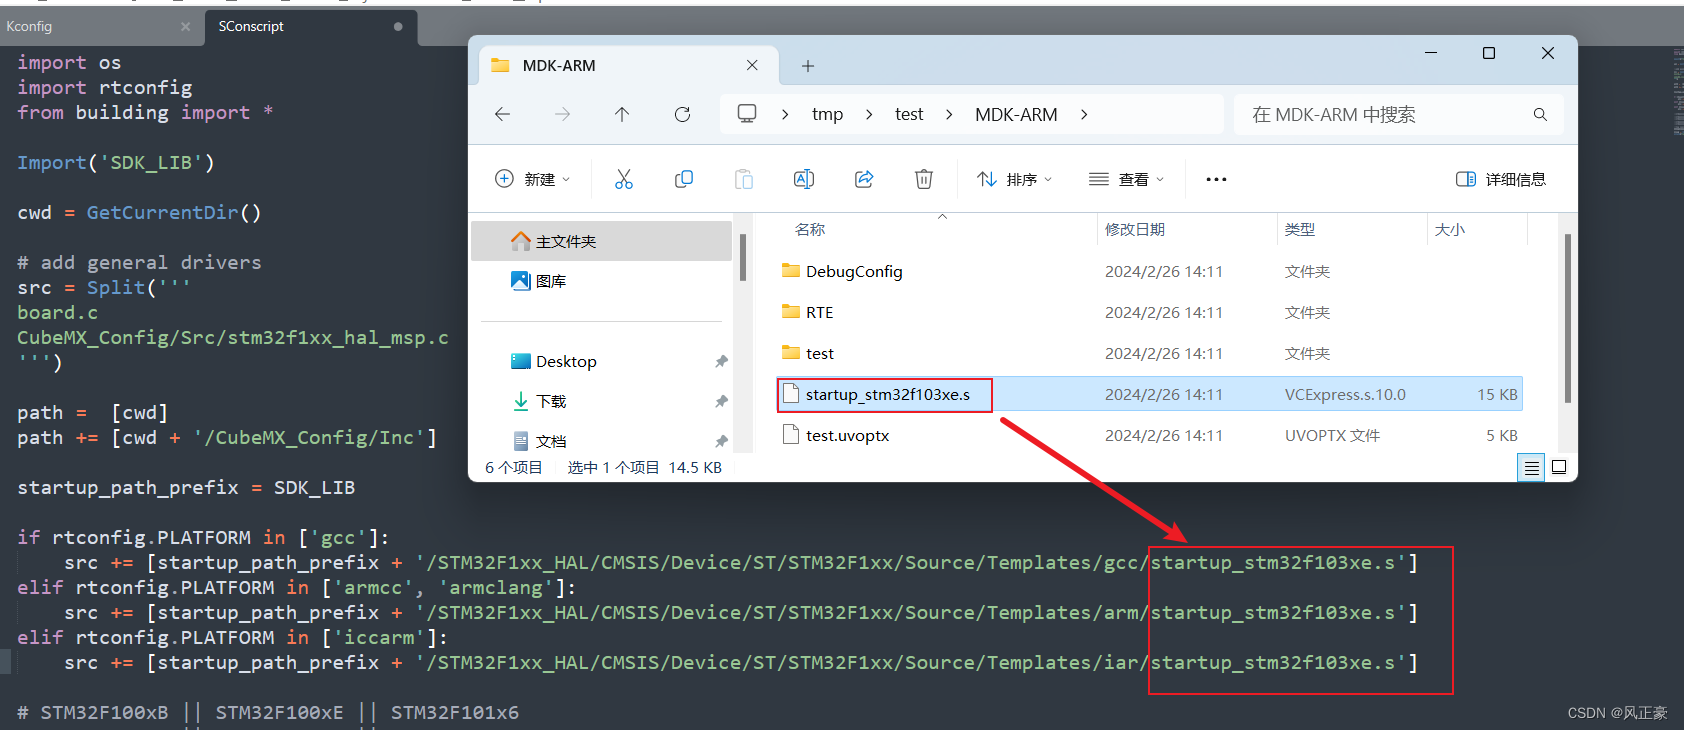This screenshot has height=730, width=1684.
Task: Click the navigation pane scrollbar
Action: (743, 257)
